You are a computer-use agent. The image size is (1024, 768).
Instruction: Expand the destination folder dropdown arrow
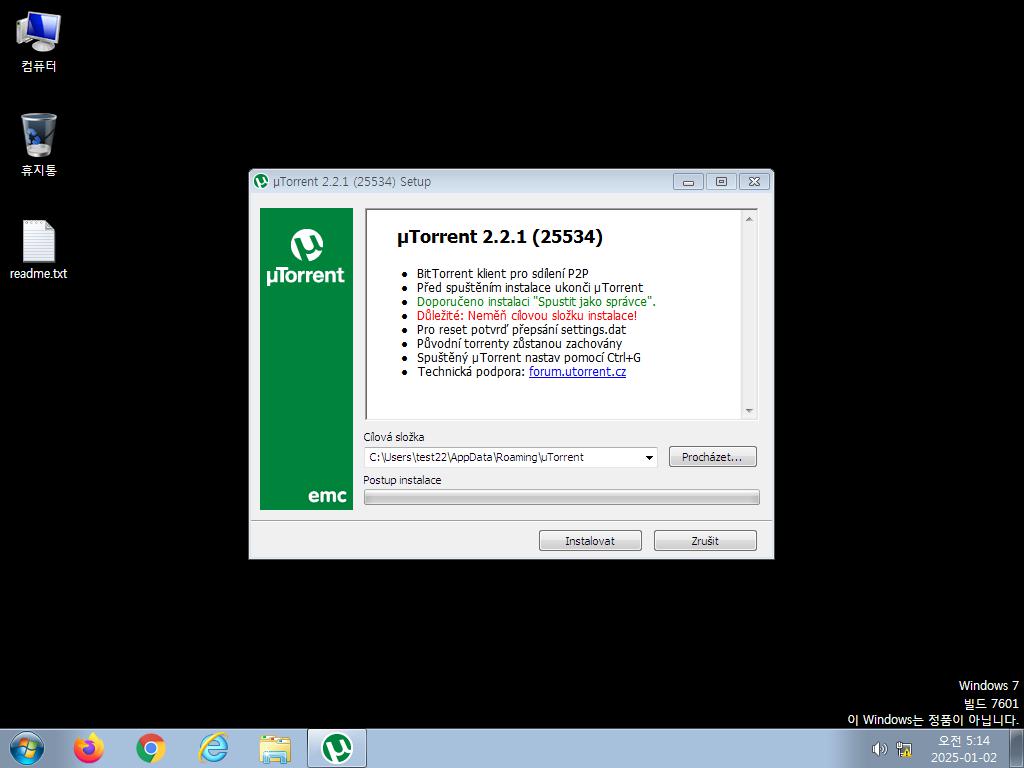pos(649,457)
